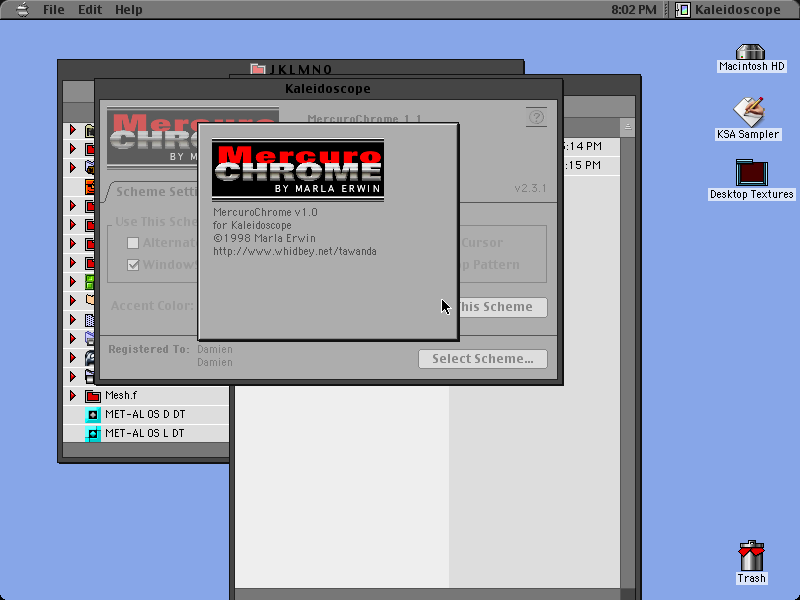Screen dimensions: 800x600
Task: Open the File menu
Action: click(x=54, y=10)
